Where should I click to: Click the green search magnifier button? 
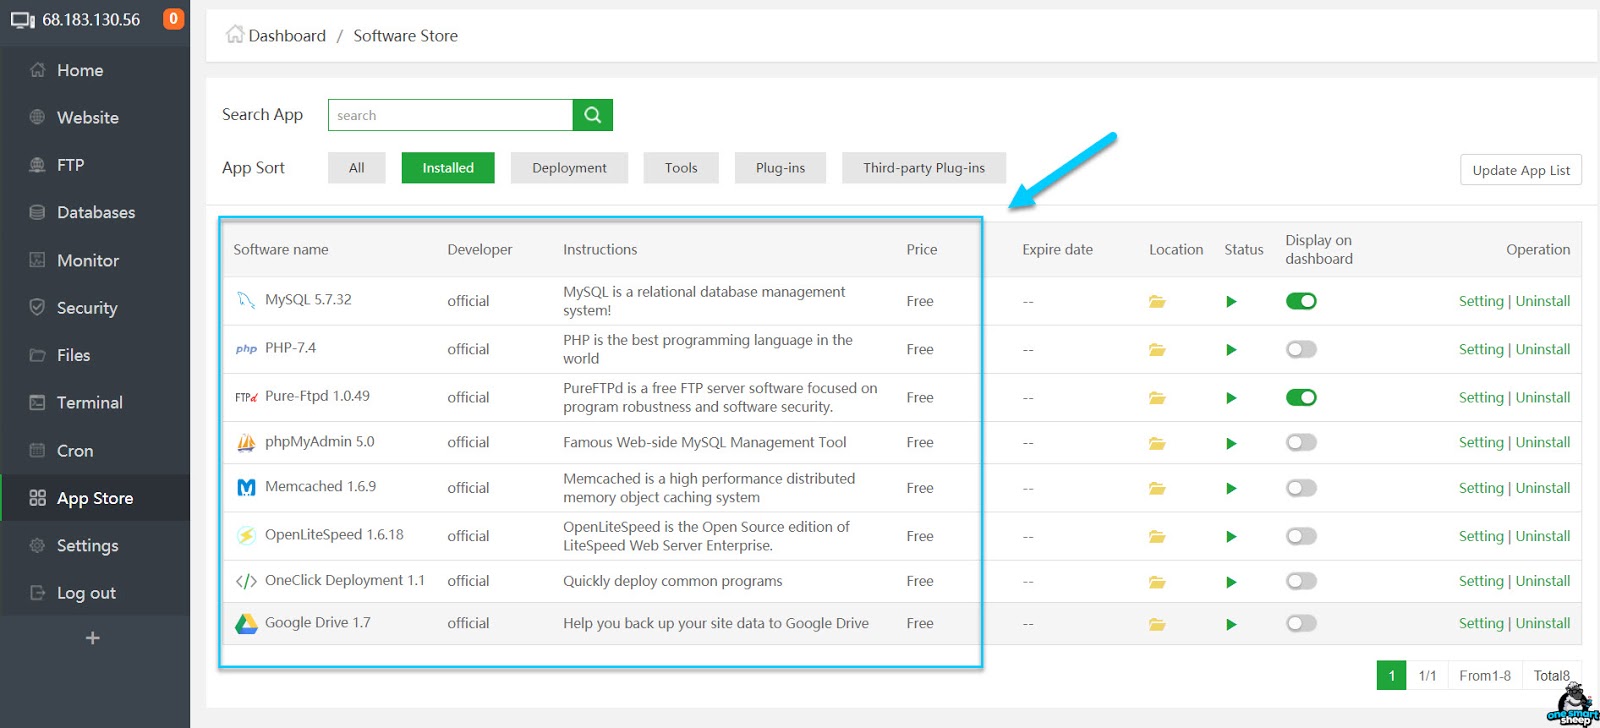point(593,115)
